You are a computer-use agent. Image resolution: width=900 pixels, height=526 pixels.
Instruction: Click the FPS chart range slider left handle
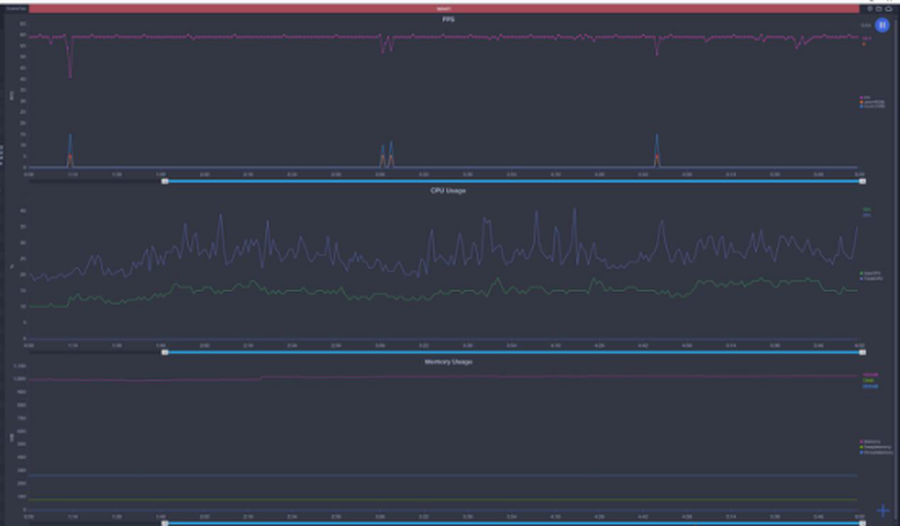point(164,181)
